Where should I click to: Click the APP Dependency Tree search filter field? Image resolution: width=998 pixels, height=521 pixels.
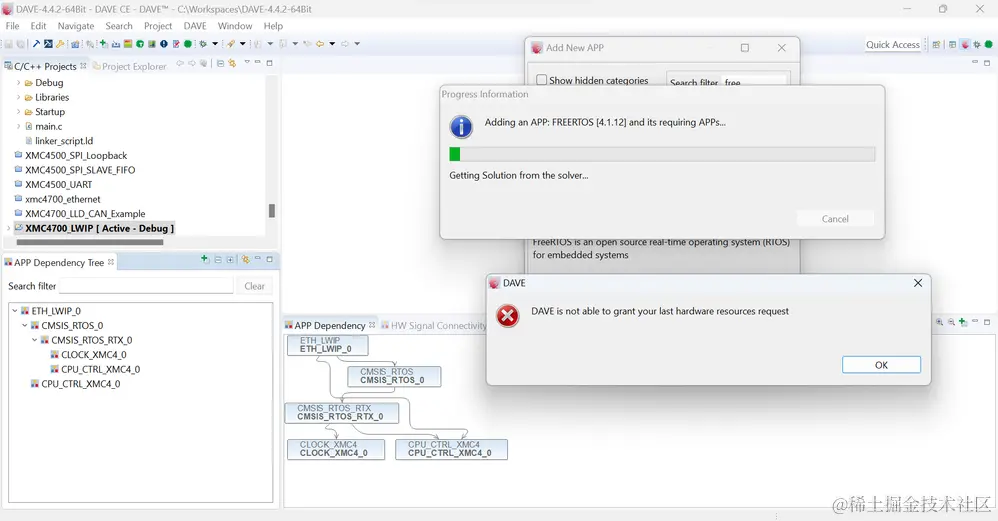point(146,286)
